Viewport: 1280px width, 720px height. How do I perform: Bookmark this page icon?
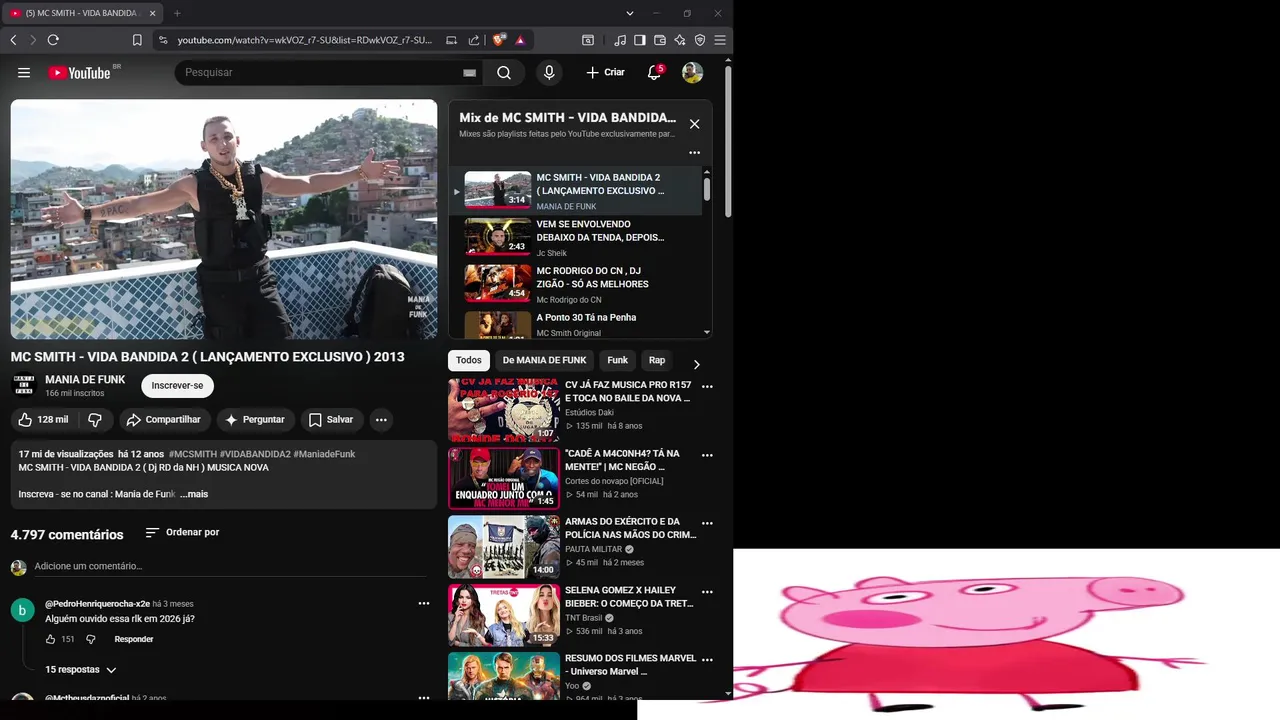pyautogui.click(x=137, y=40)
